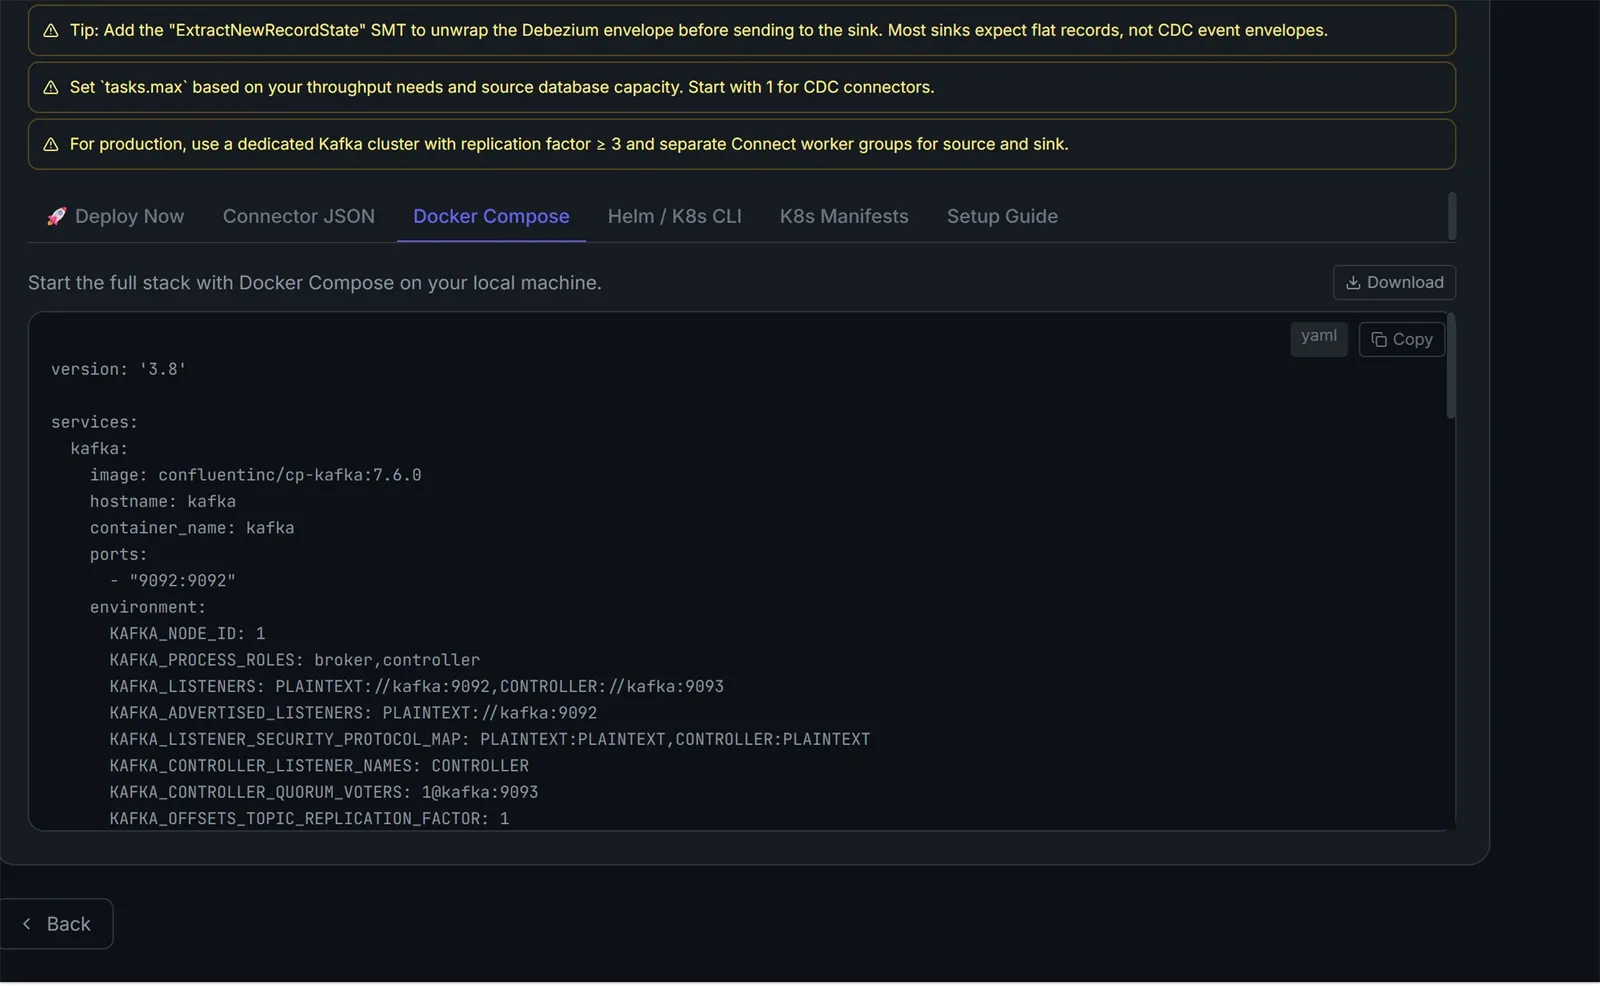Click the services: line in code
1600x986 pixels.
coord(94,423)
